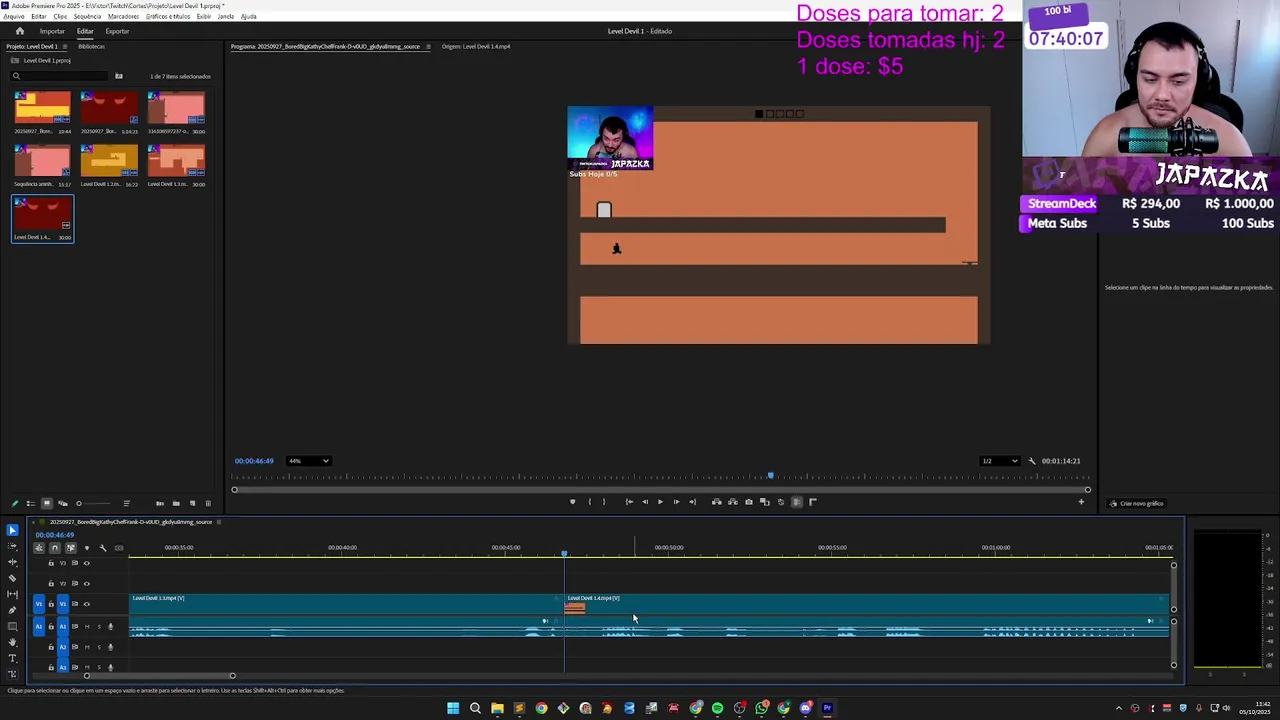
Task: Select the Ripple Edit tool
Action: (x=12, y=562)
